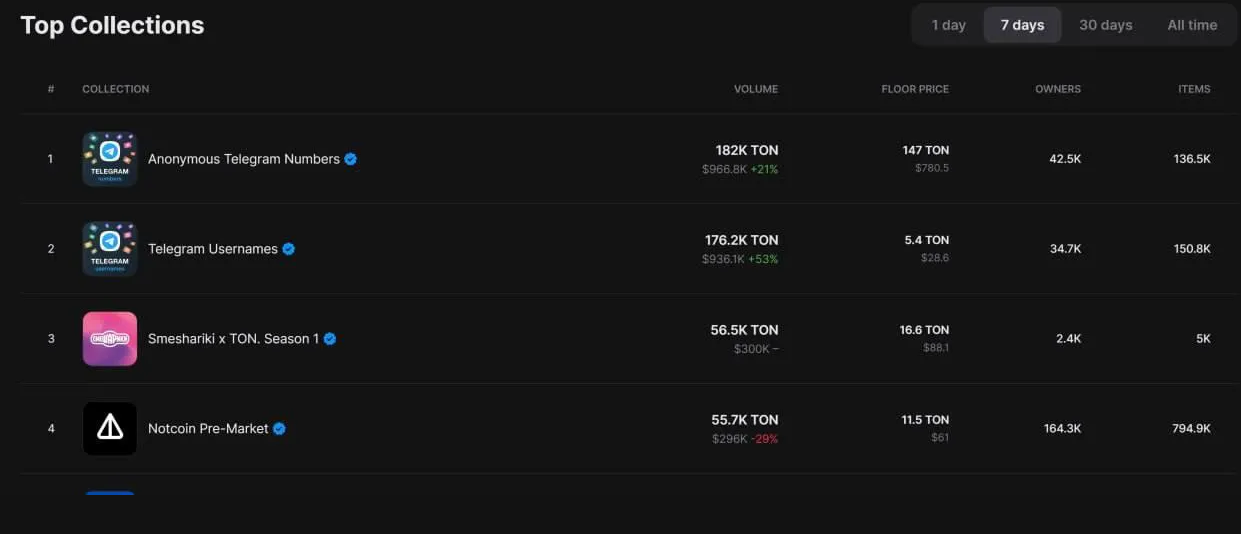Switch to All time rankings
Image resolution: width=1241 pixels, height=534 pixels.
1192,25
